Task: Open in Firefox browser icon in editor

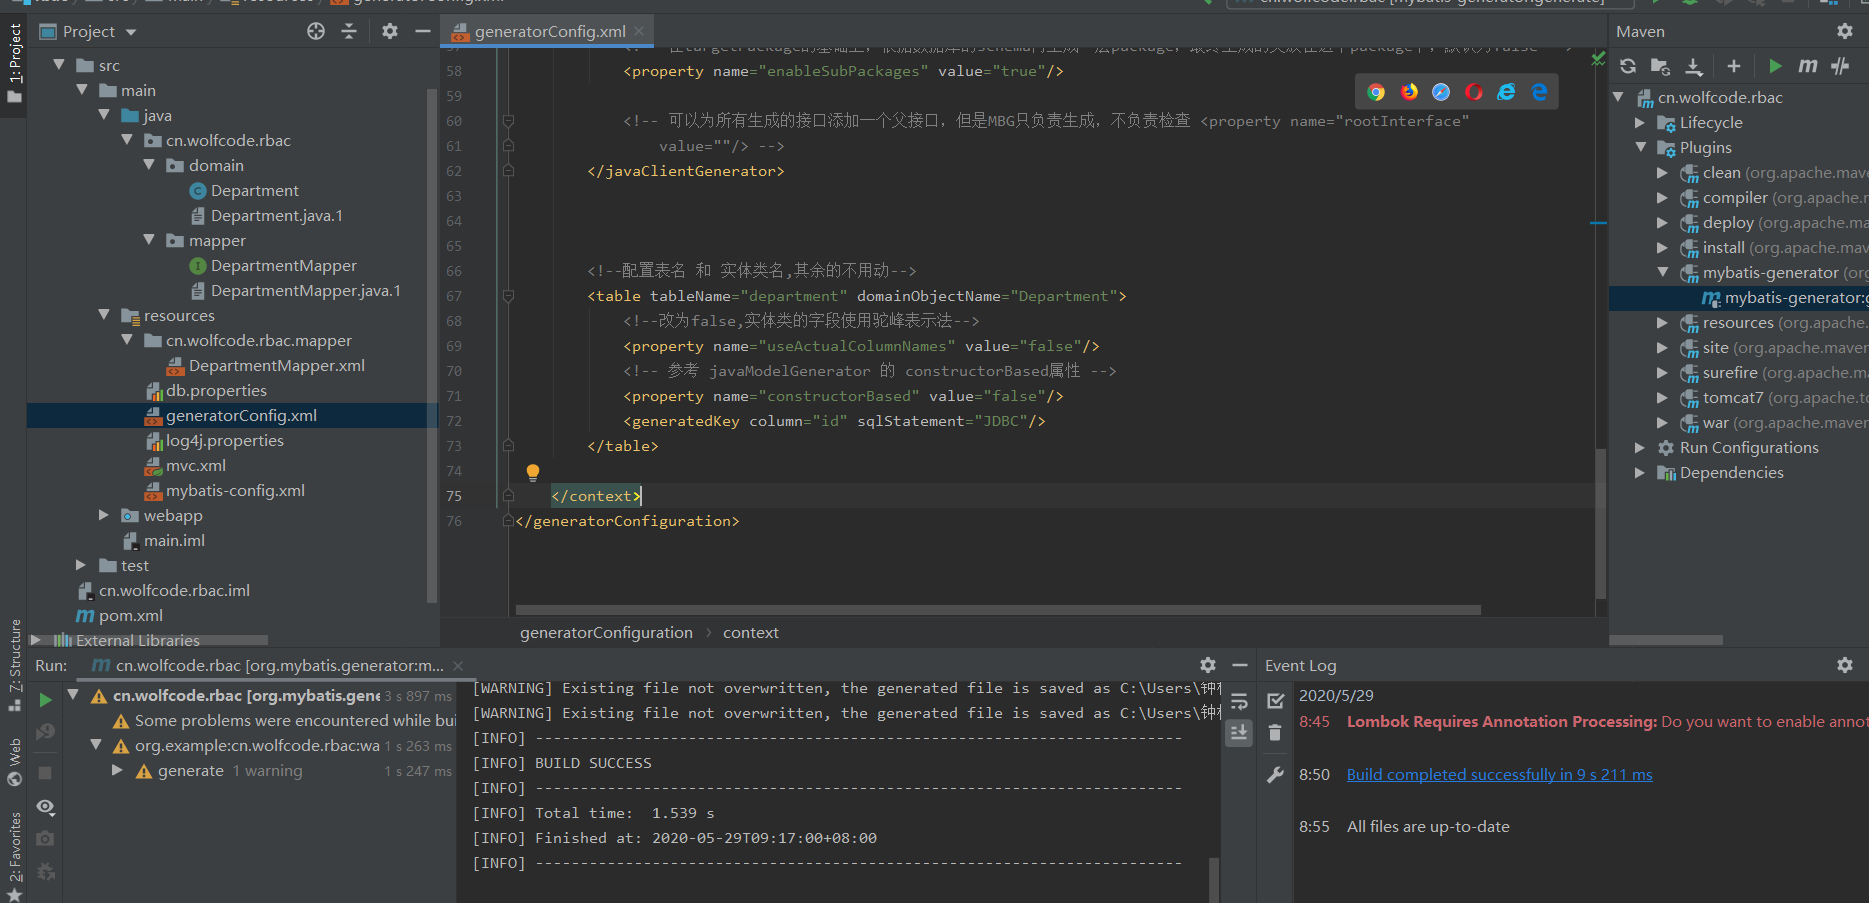Action: pos(1409,92)
